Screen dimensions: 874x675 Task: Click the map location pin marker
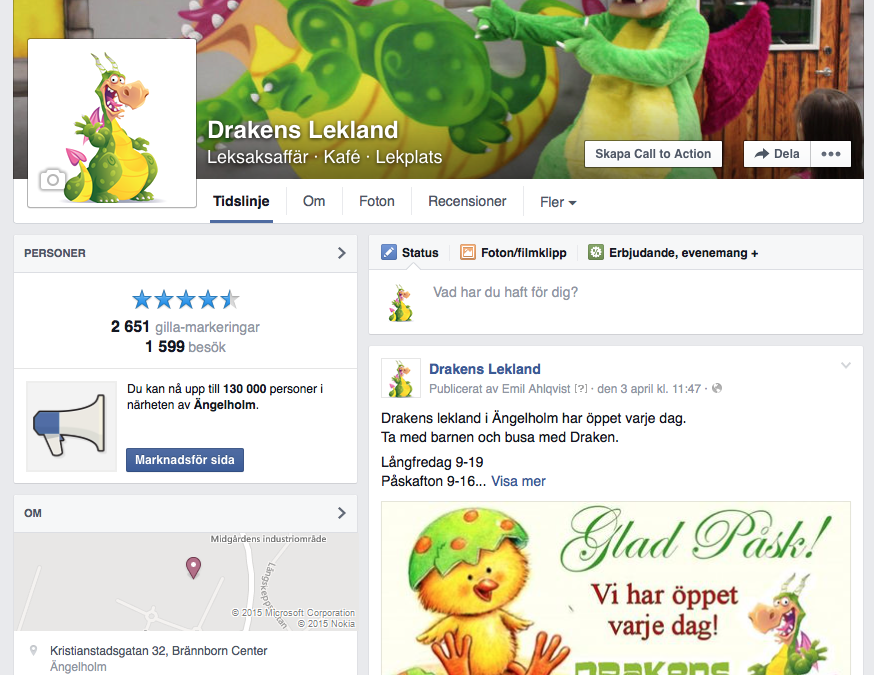(x=193, y=568)
